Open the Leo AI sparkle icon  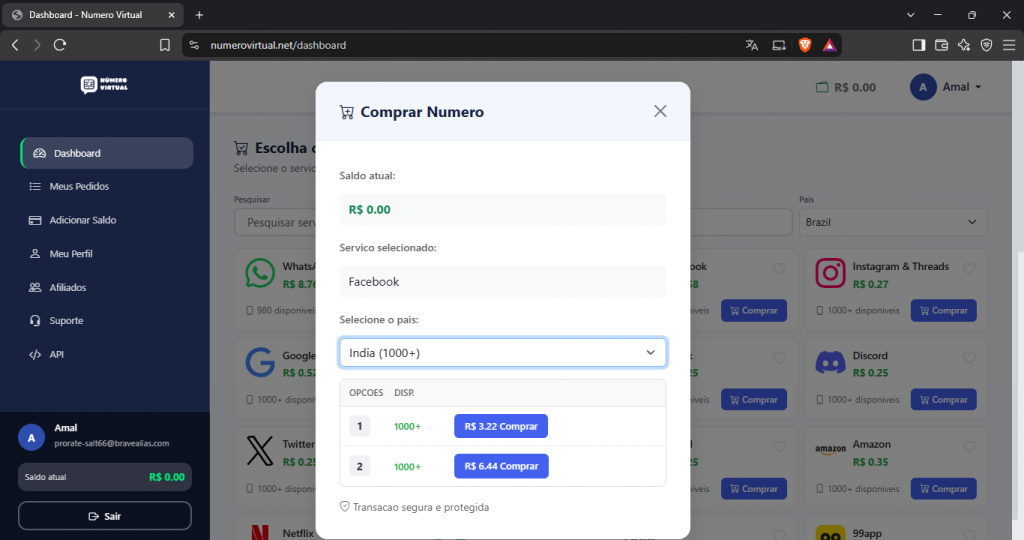pyautogui.click(x=964, y=45)
